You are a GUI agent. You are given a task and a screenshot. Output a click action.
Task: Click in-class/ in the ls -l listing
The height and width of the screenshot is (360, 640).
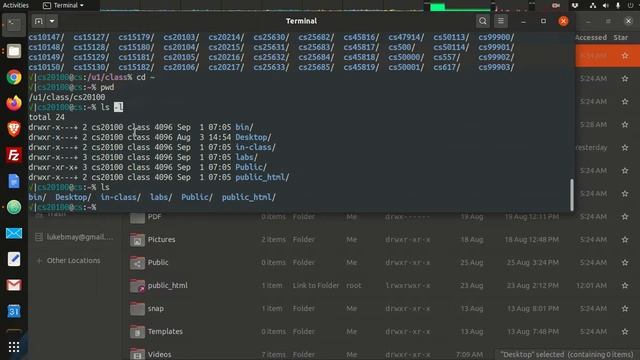255,147
